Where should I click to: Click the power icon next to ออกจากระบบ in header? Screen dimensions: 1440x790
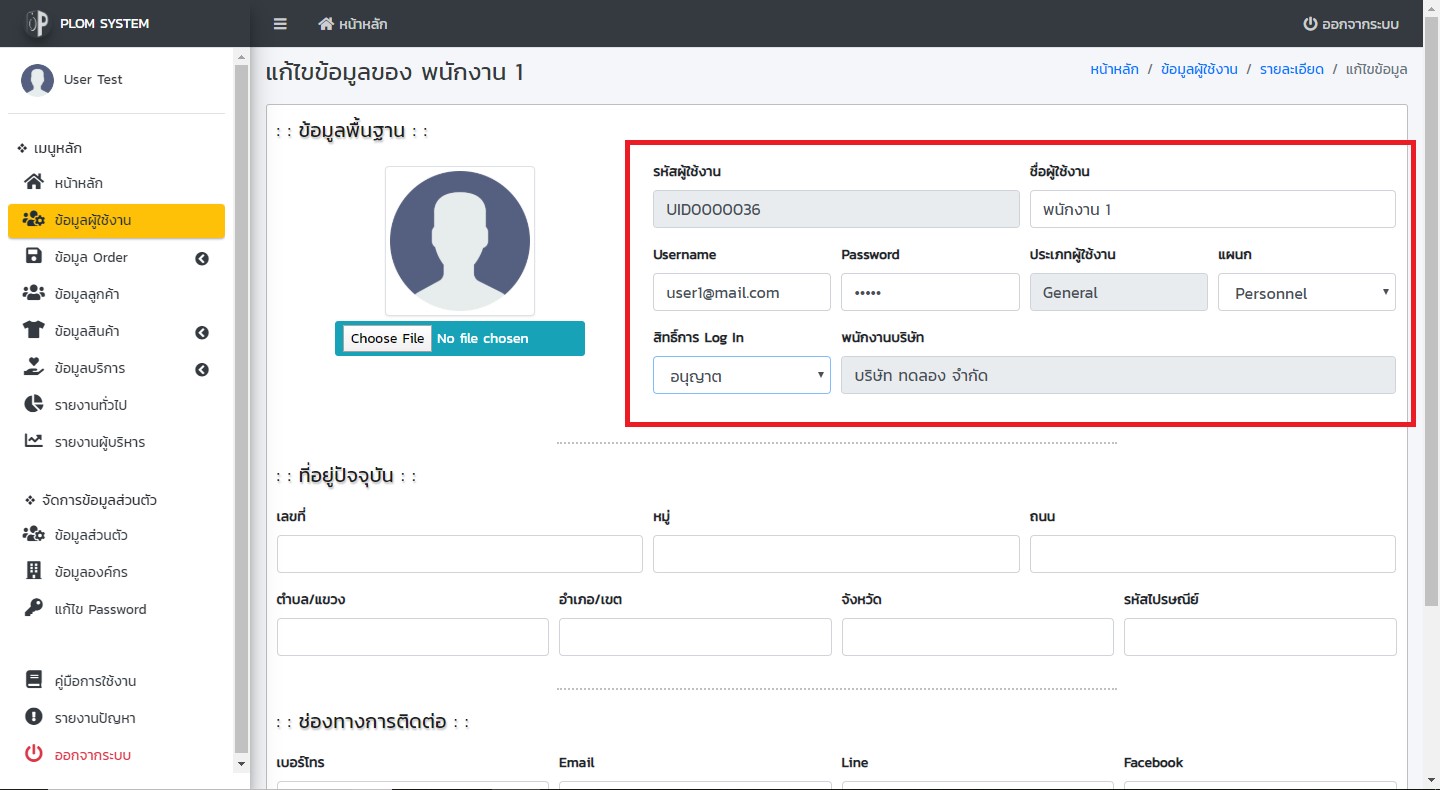tap(1309, 24)
